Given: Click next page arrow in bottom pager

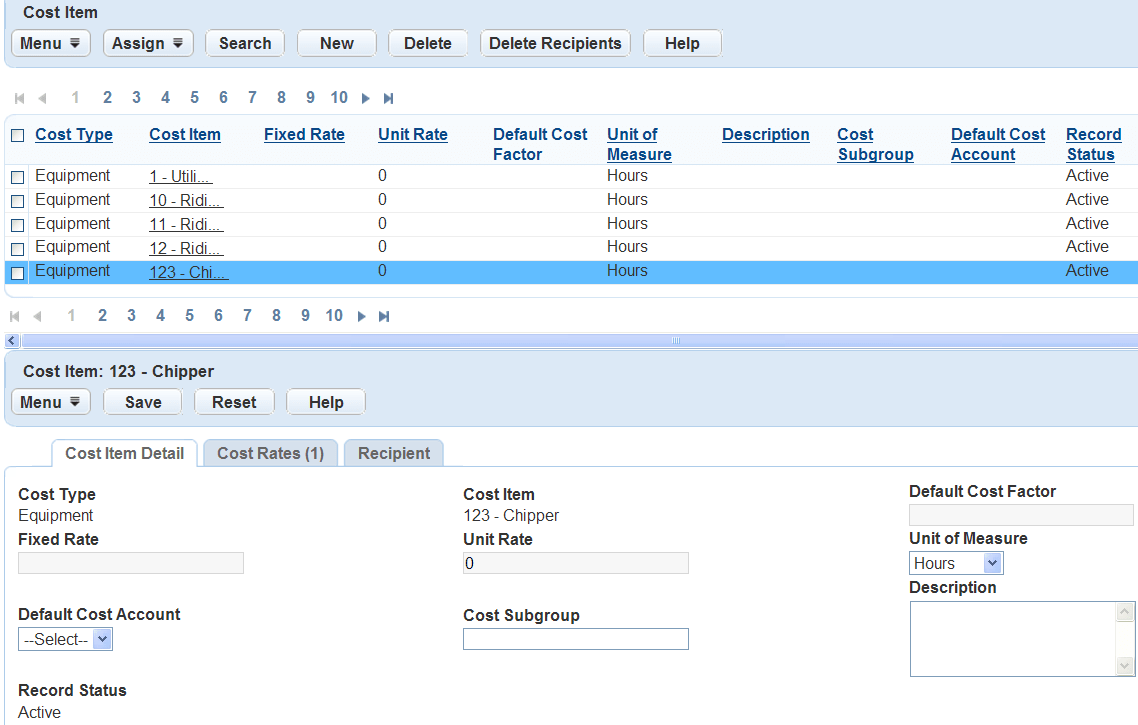Looking at the screenshot, I should 361,316.
